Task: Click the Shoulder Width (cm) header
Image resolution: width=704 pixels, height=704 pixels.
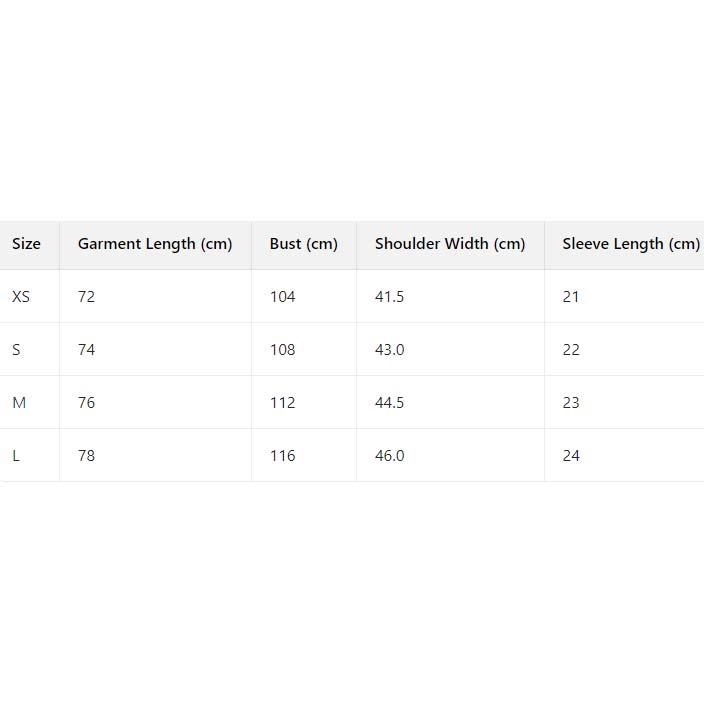Action: click(450, 244)
